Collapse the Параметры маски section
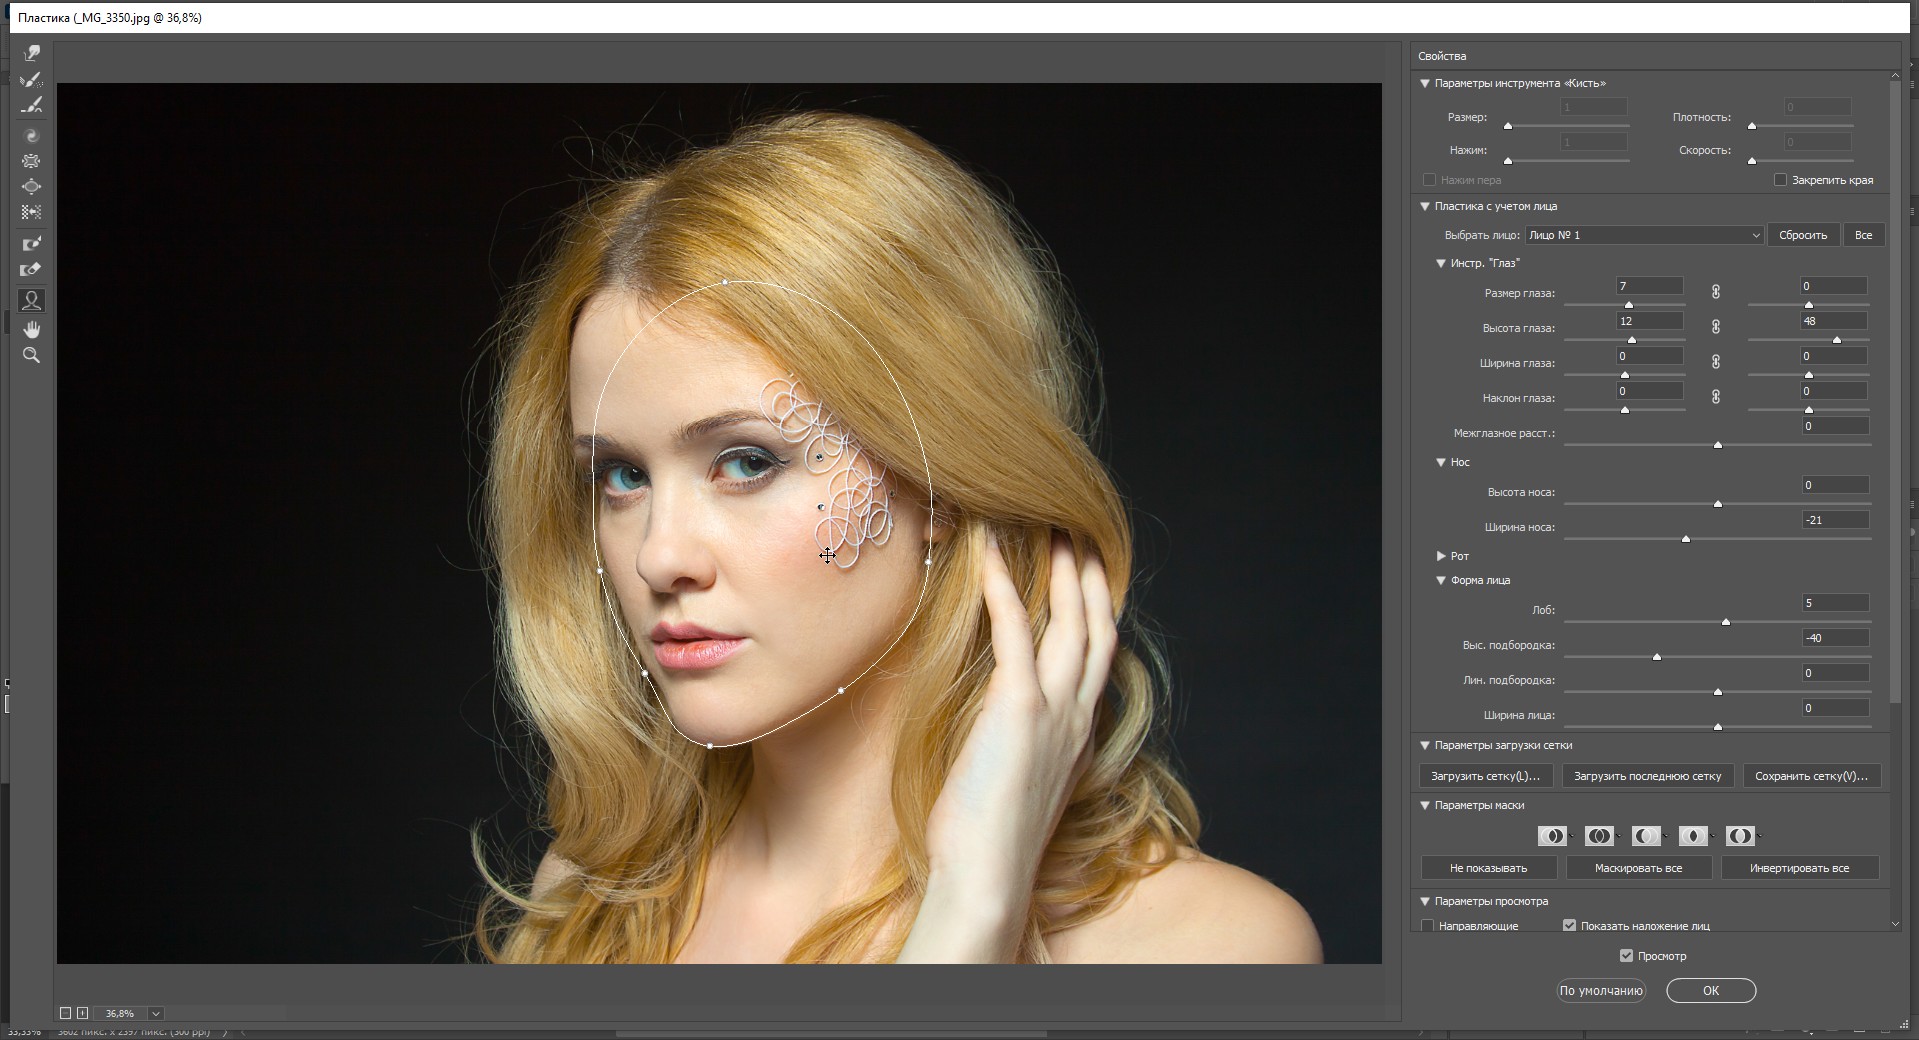Image resolution: width=1919 pixels, height=1040 pixels. (1425, 805)
